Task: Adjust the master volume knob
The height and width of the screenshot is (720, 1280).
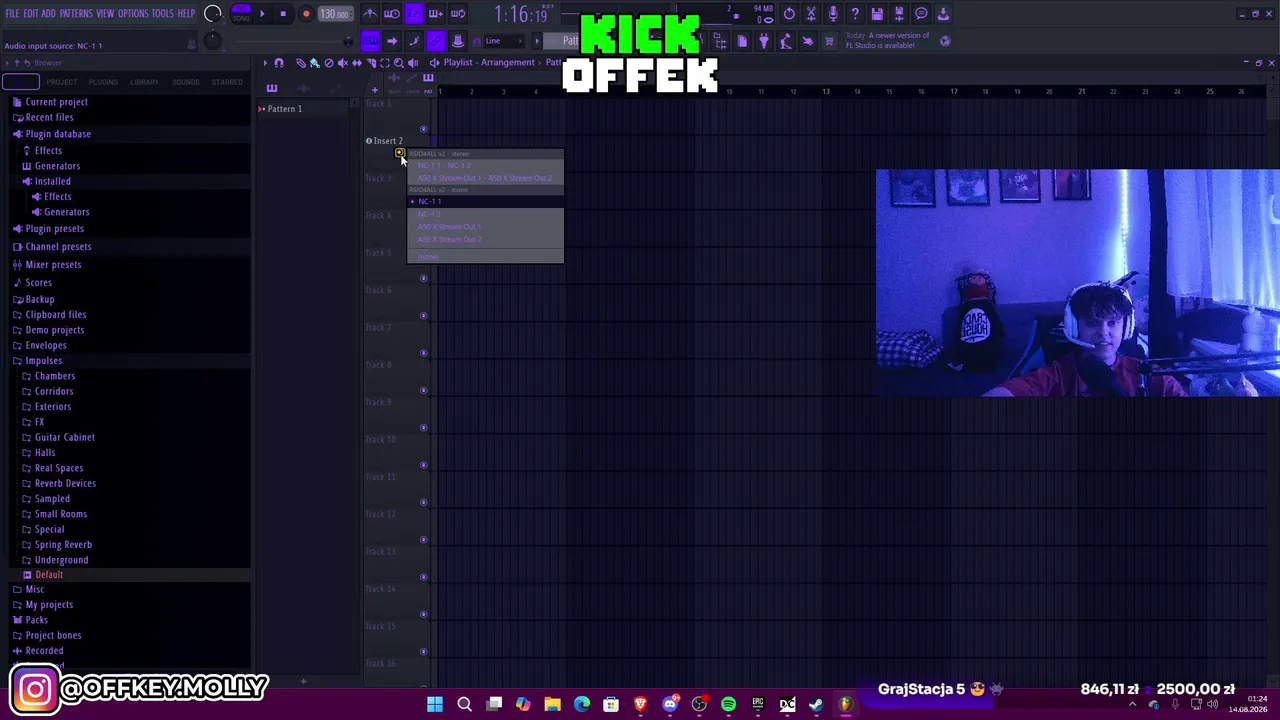Action: pos(212,14)
